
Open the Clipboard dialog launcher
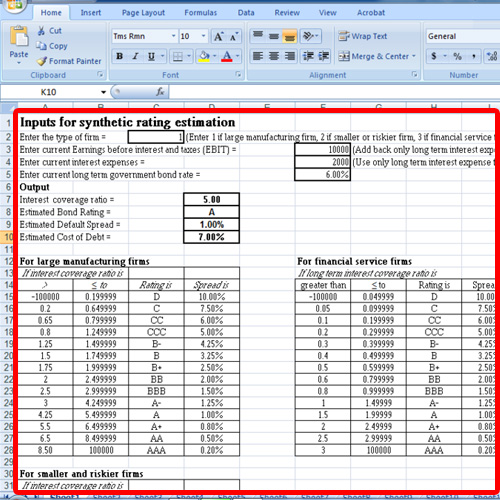click(x=100, y=74)
